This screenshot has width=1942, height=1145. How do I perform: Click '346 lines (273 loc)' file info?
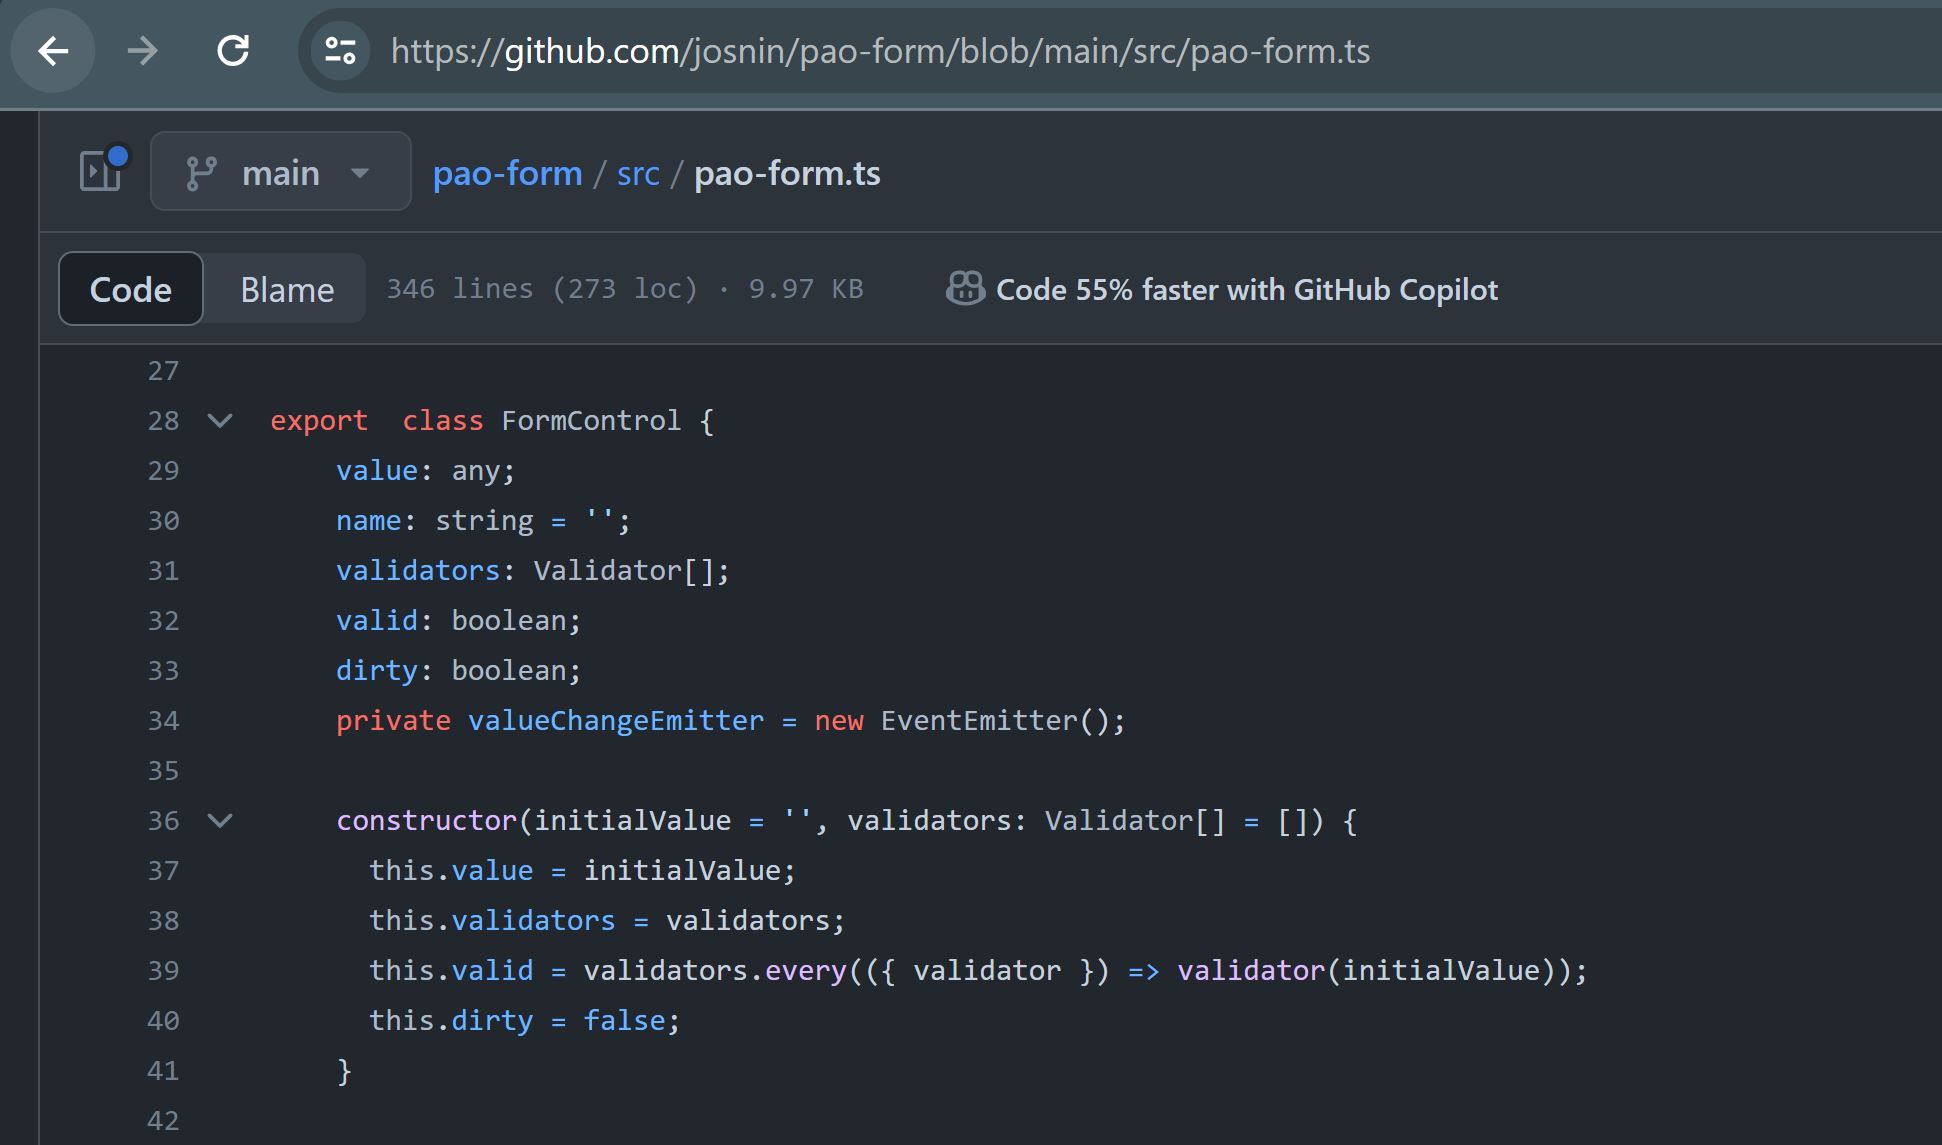click(x=542, y=289)
